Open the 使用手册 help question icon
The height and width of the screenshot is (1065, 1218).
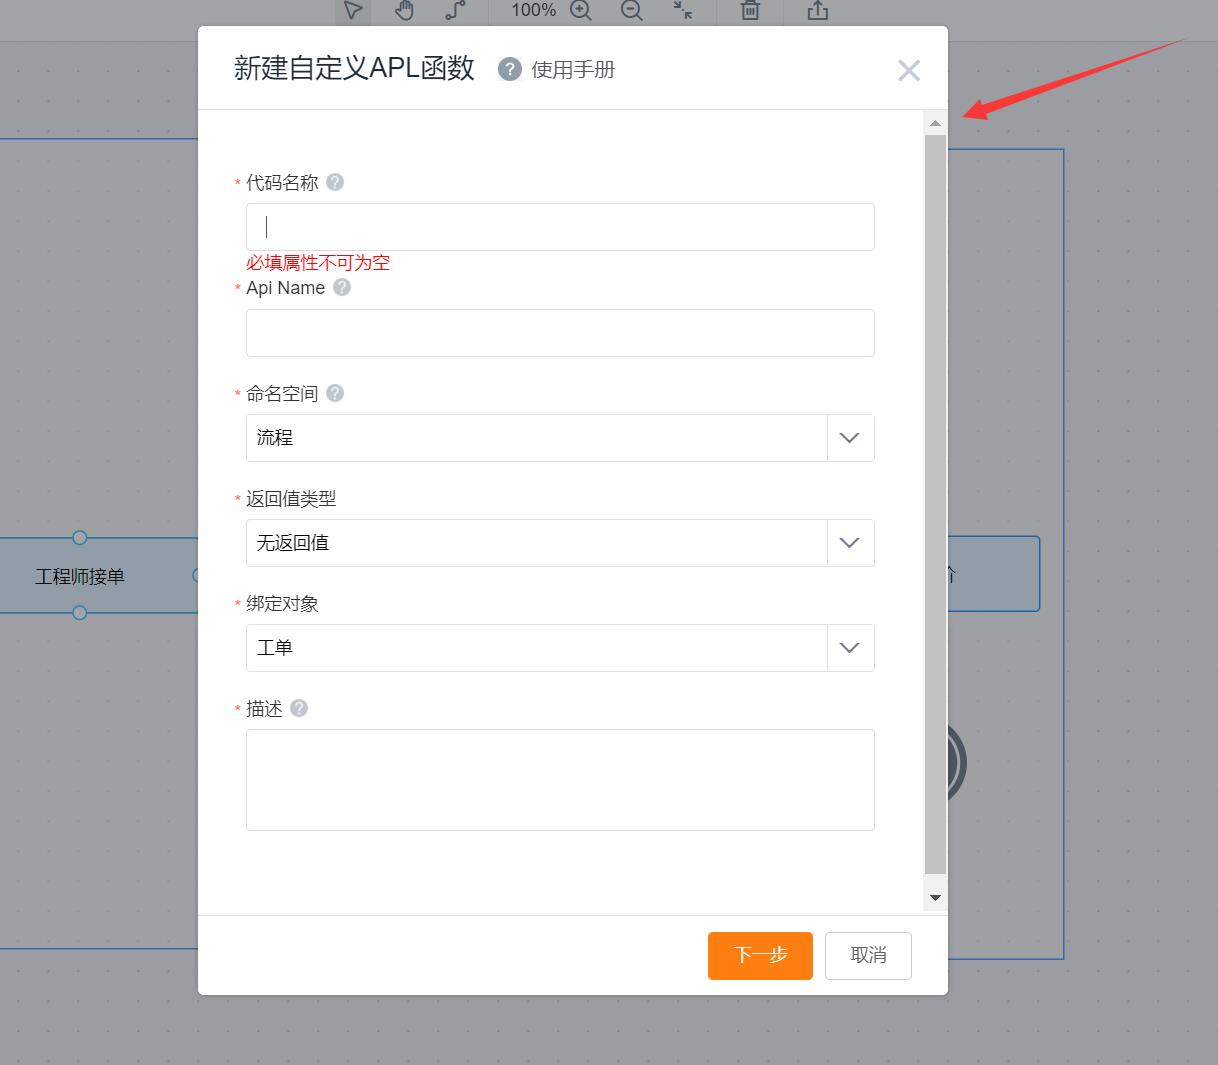510,69
